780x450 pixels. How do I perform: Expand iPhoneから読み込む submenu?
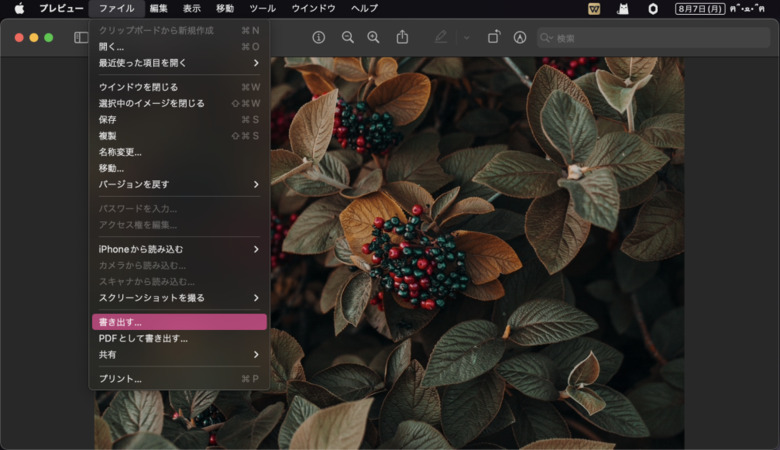point(179,249)
